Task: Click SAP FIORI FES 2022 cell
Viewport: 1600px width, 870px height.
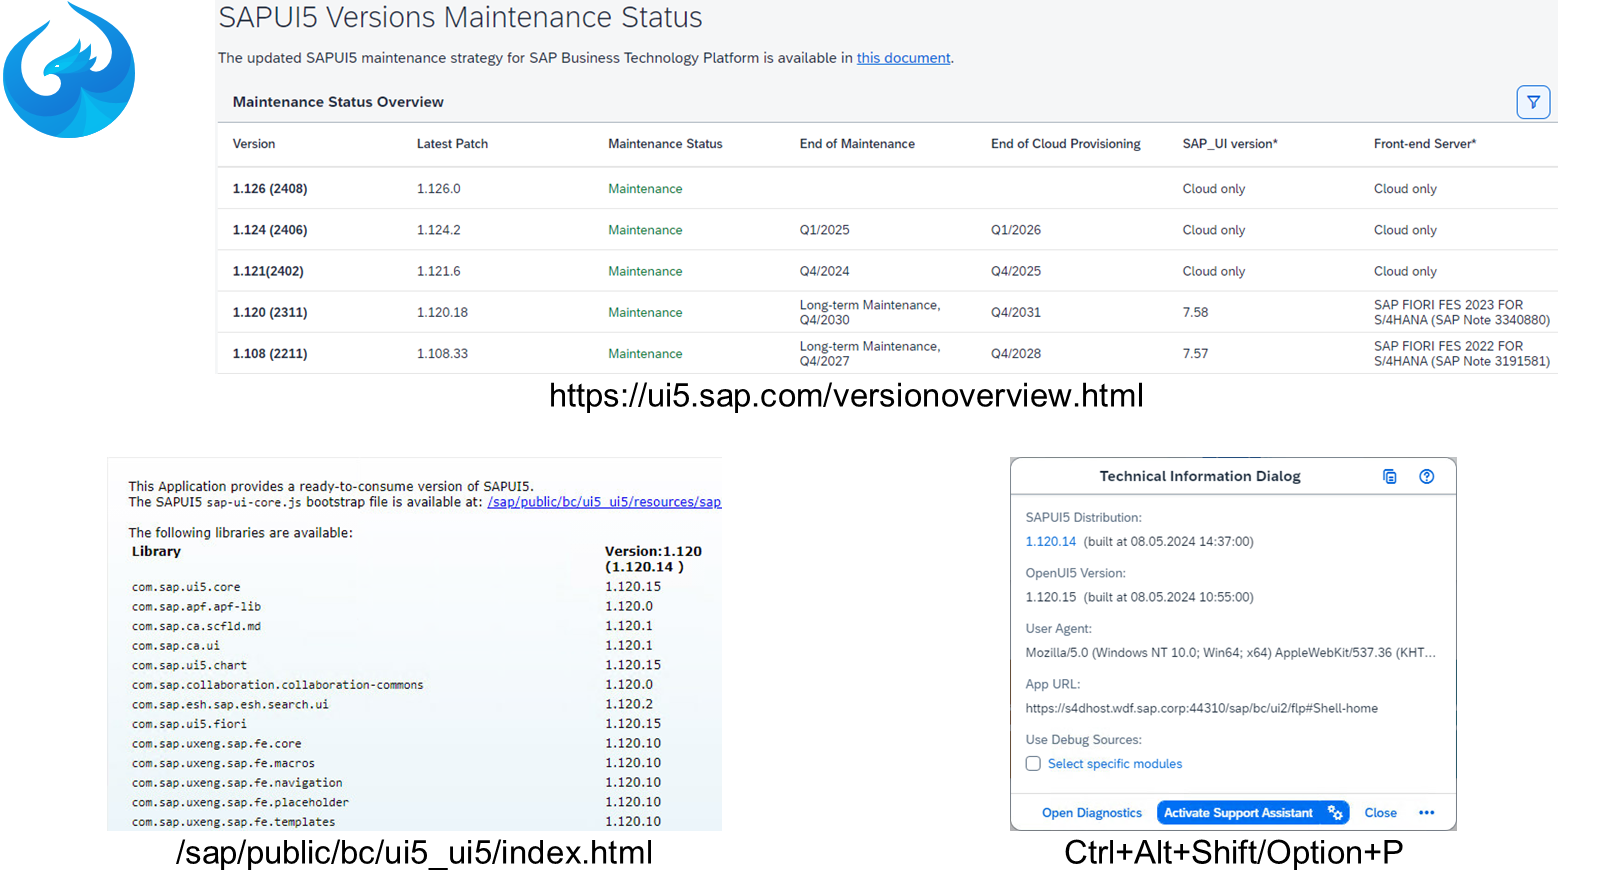Action: 1462,353
